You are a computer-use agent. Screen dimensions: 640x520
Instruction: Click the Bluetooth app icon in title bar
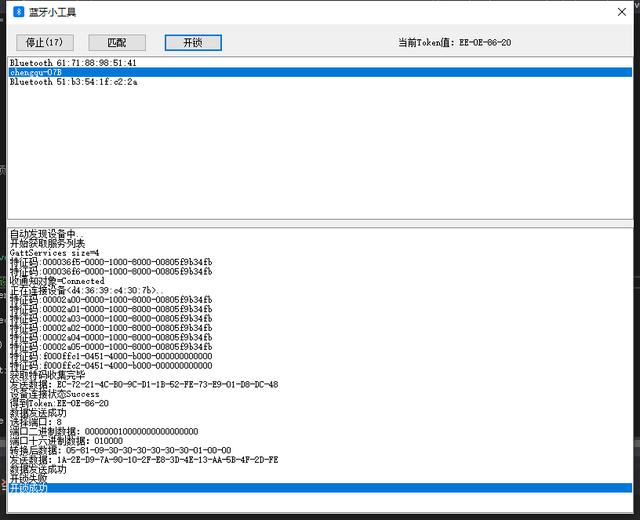(x=18, y=12)
